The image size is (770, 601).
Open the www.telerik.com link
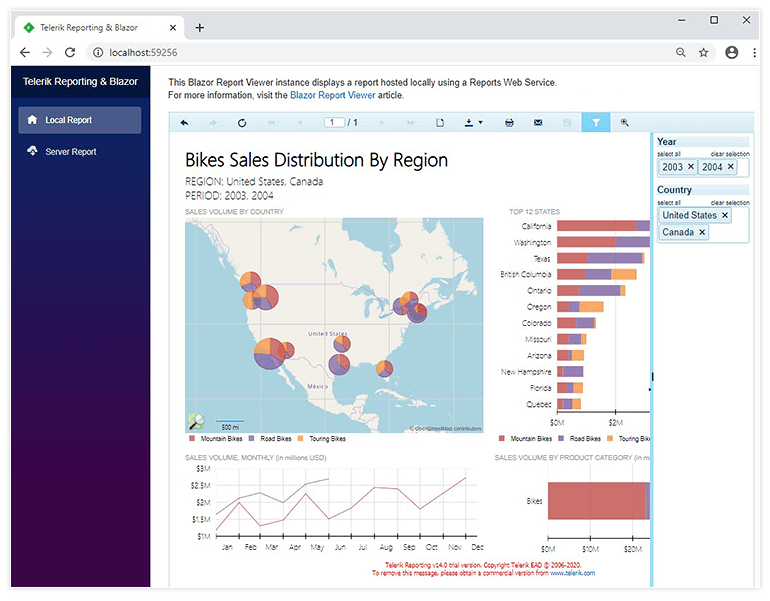[573, 573]
